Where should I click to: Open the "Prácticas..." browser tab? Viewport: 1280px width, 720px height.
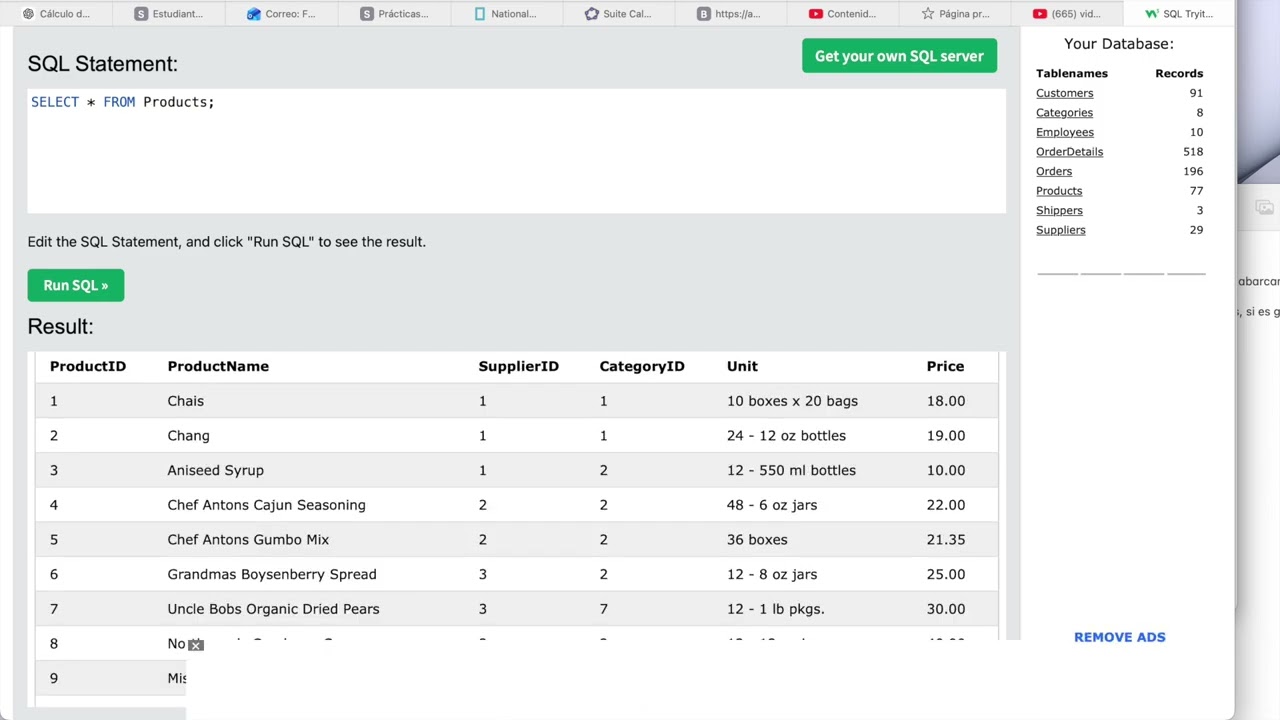[395, 14]
